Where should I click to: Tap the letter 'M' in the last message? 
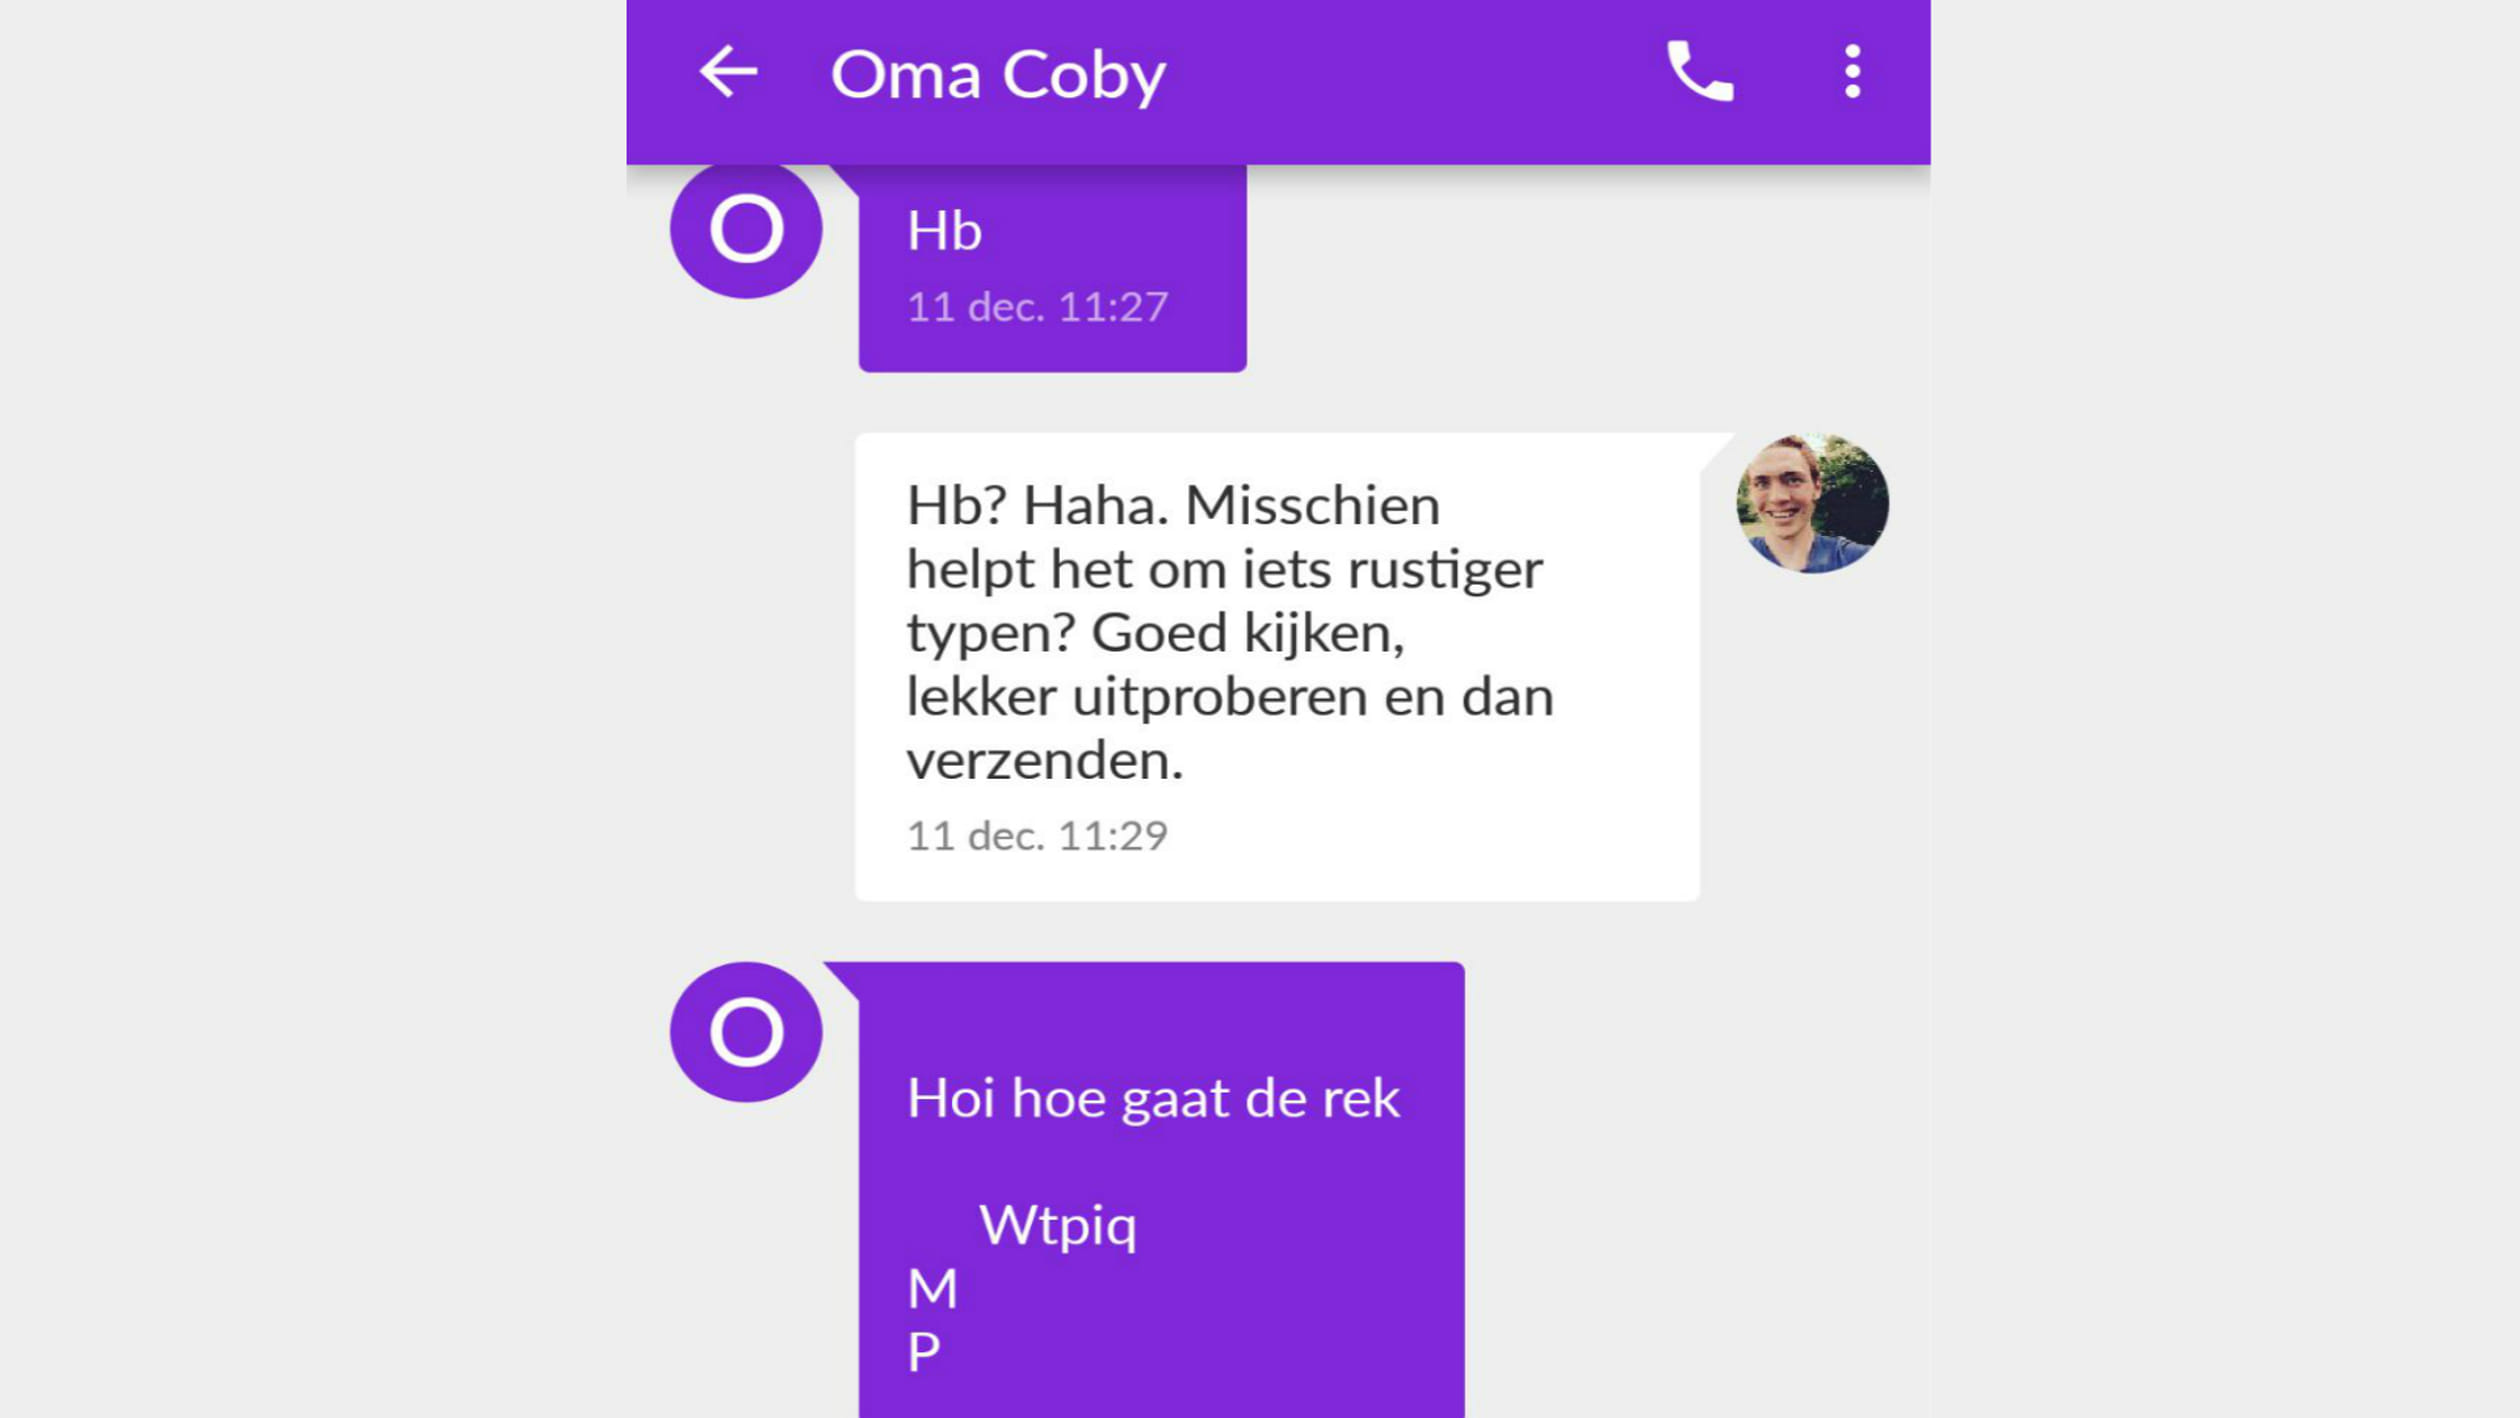pos(932,1288)
